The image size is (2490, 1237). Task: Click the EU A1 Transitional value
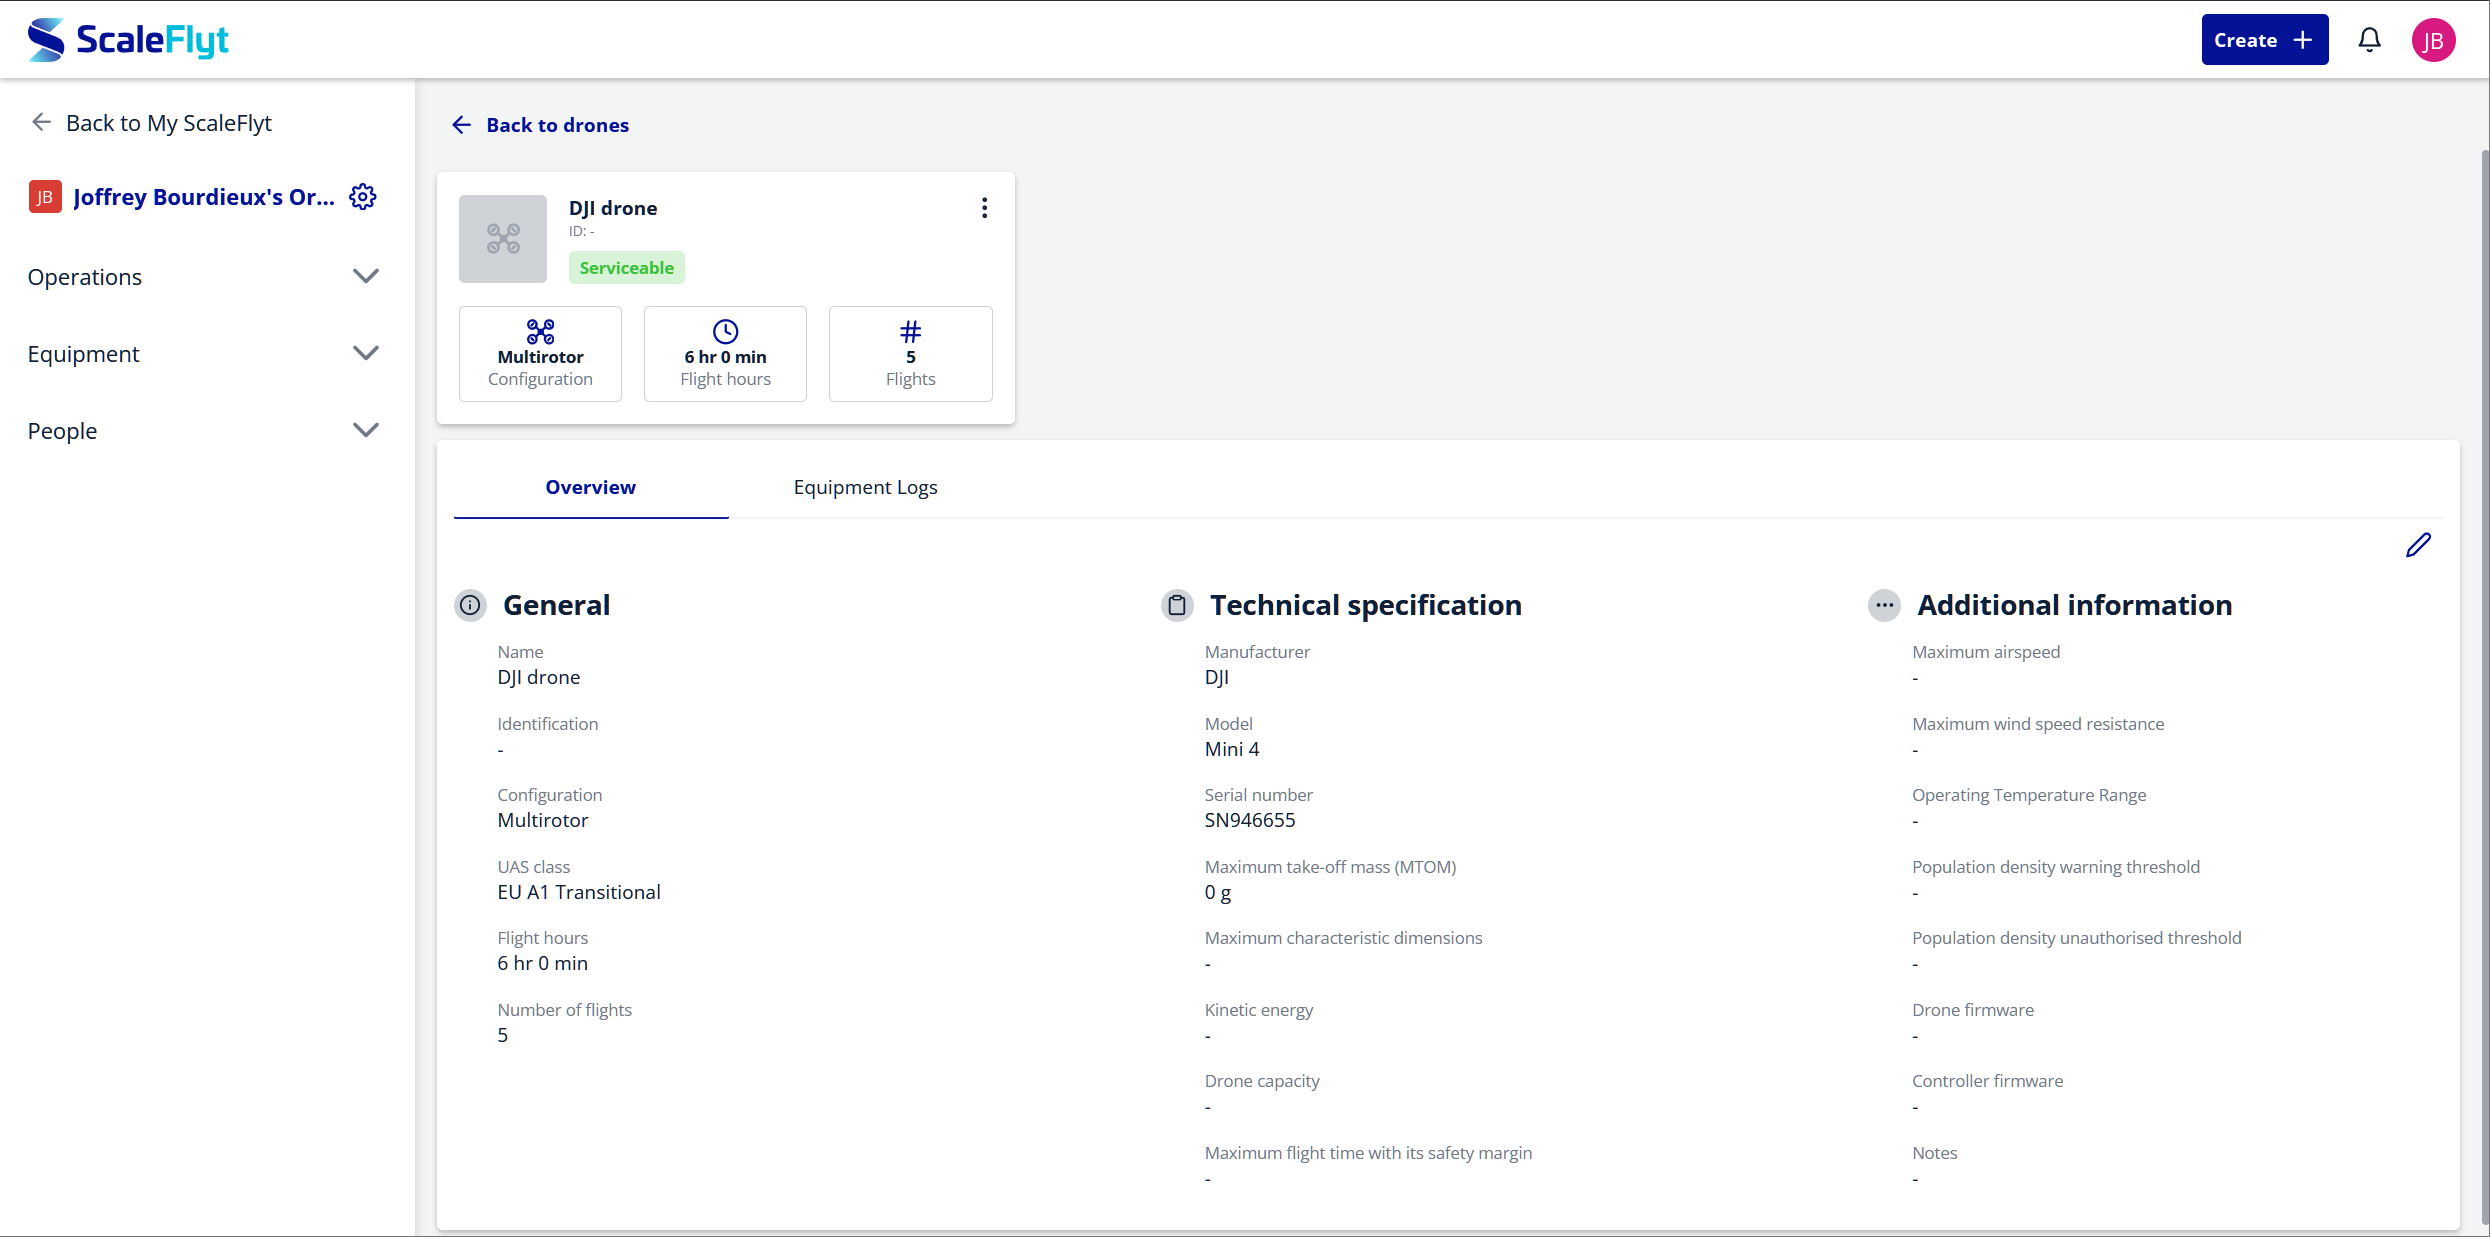[579, 892]
